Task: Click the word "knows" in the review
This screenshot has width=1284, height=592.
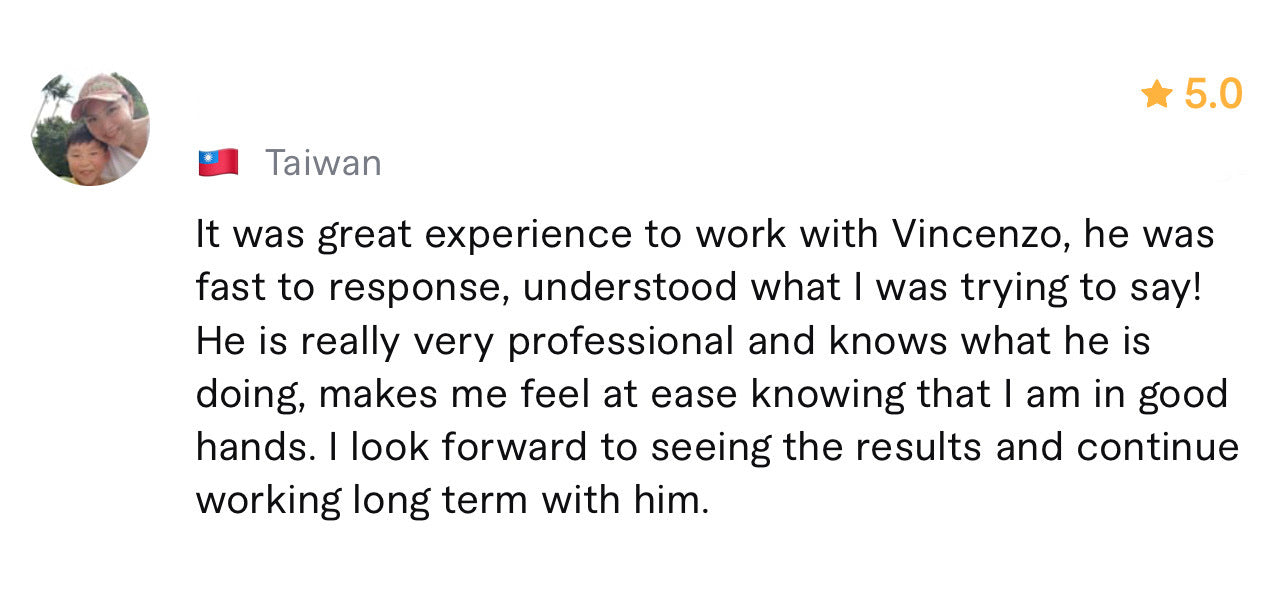Action: click(888, 341)
